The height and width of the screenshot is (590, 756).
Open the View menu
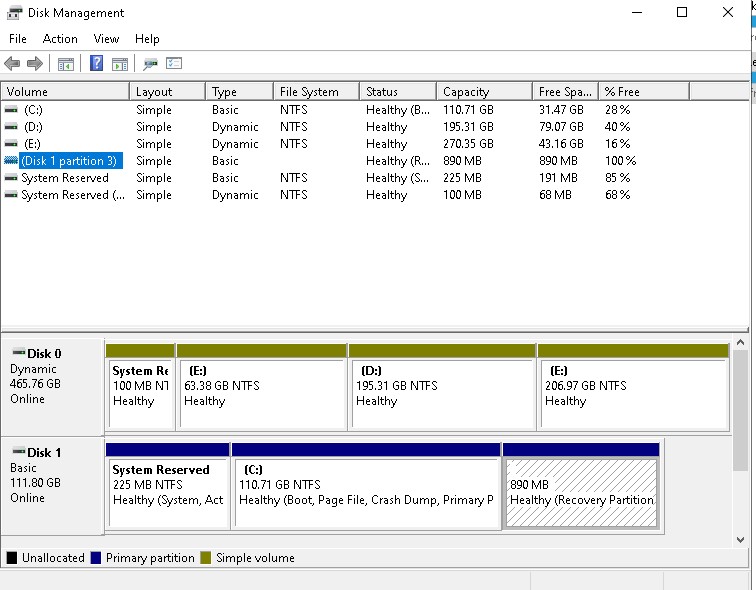[x=106, y=39]
